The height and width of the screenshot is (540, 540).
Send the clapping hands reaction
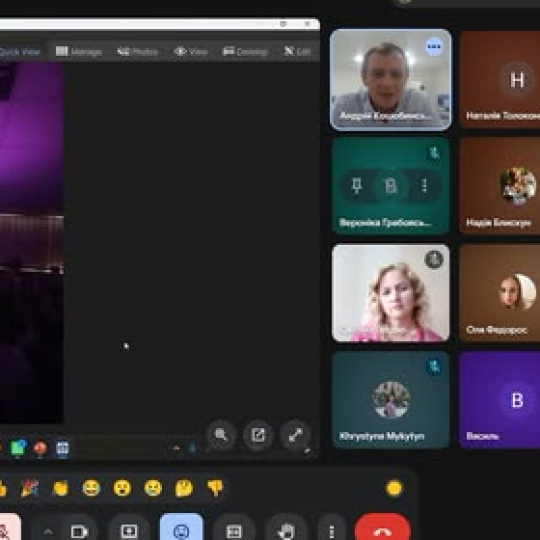coord(61,488)
